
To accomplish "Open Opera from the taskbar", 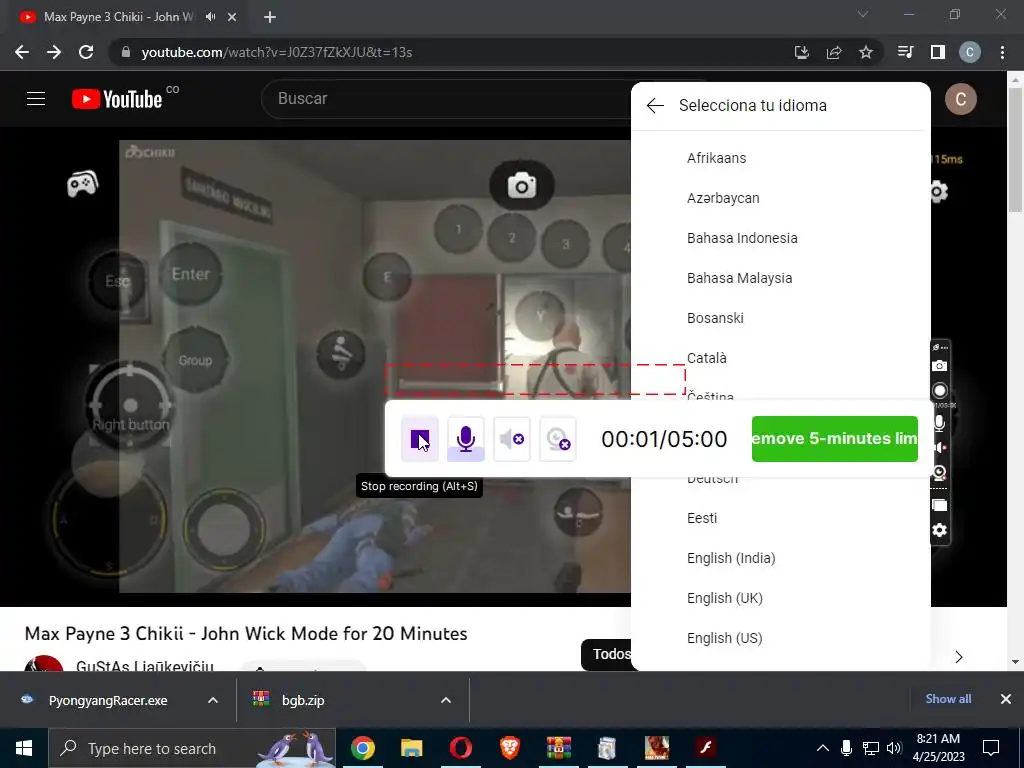I will click(x=460, y=748).
